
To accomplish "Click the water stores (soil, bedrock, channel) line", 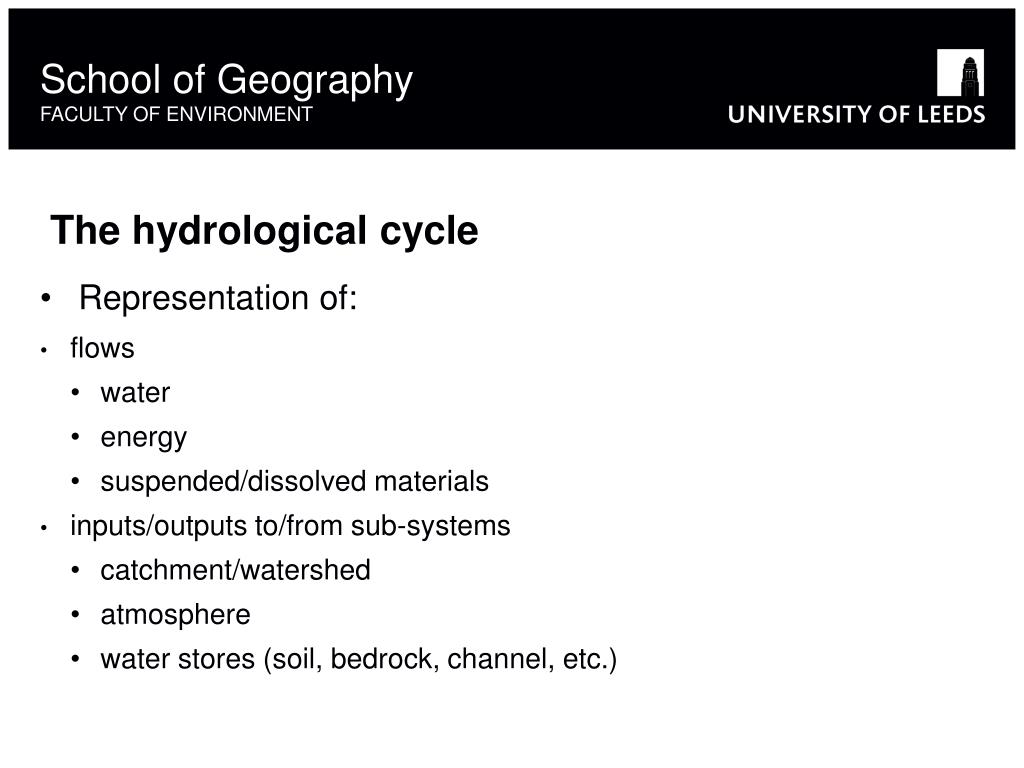I will [359, 660].
